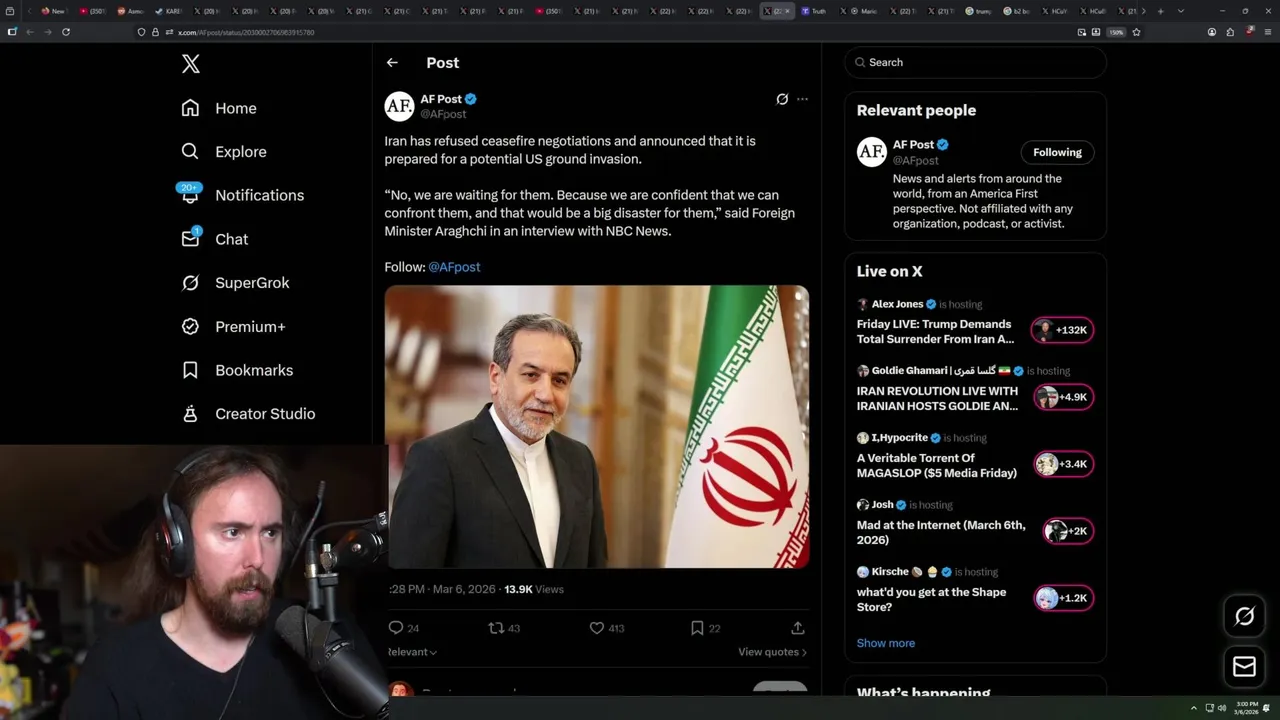Switch to the New Tab browser tab
The height and width of the screenshot is (720, 1280).
(x=54, y=11)
